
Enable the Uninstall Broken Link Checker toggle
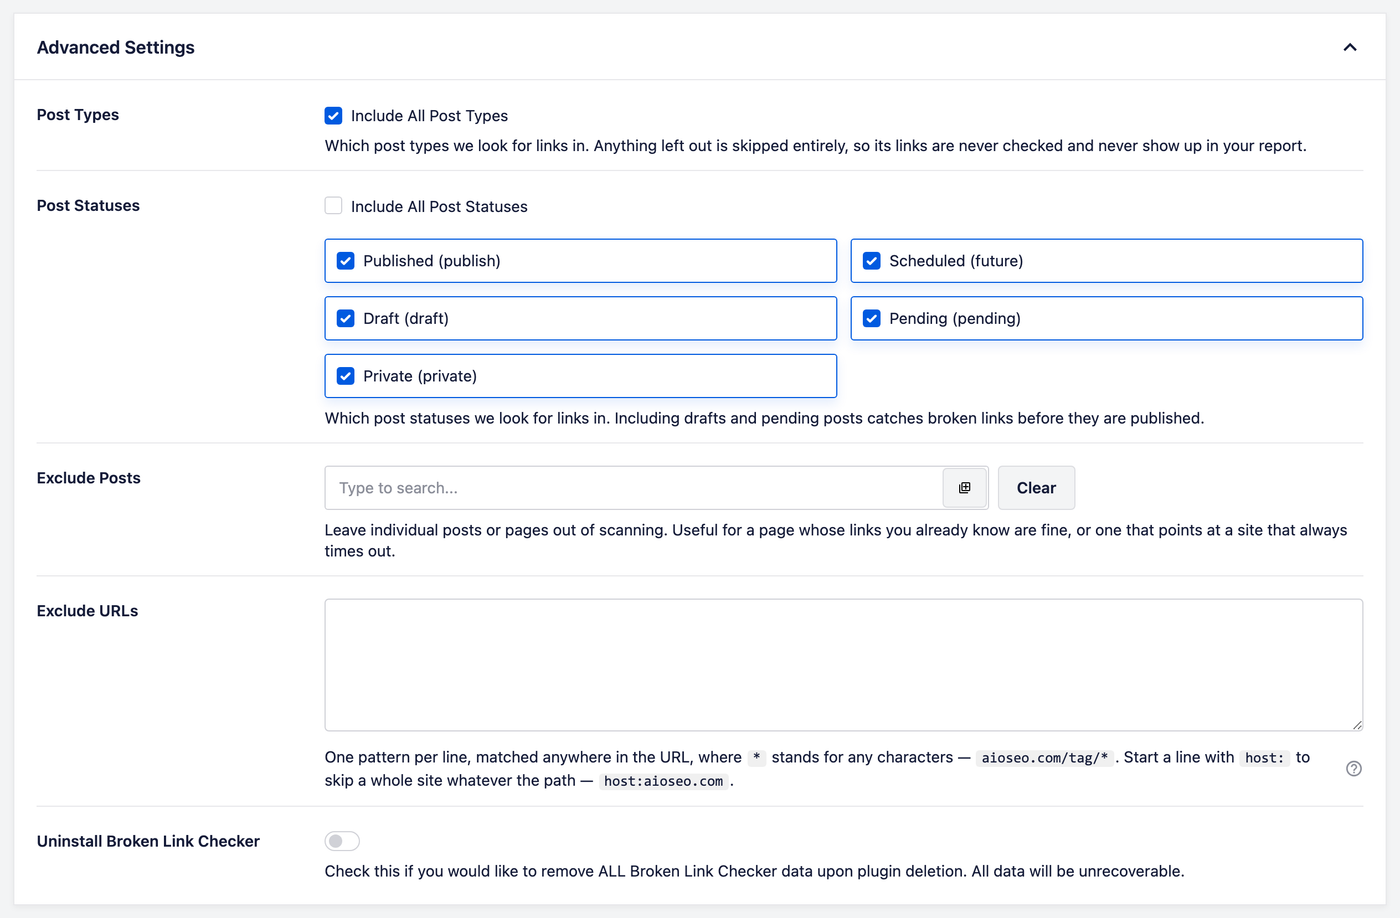pyautogui.click(x=342, y=841)
